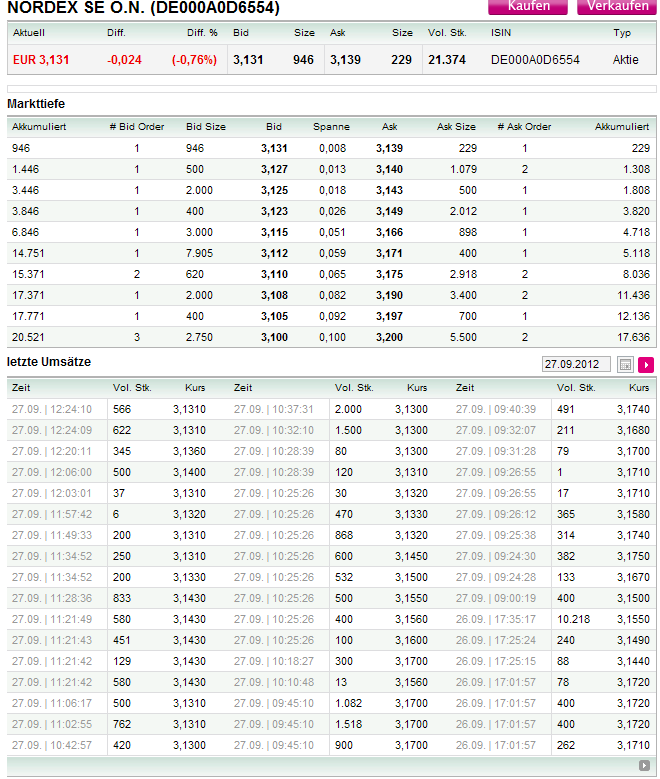The height and width of the screenshot is (779, 660).
Task: Click the spread value 0,100
Action: tap(332, 337)
